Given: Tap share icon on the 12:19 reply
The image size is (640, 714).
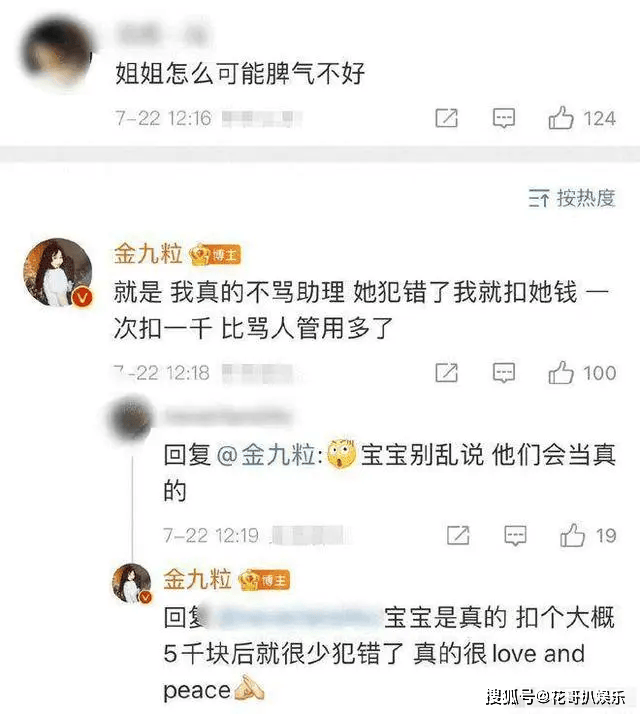Looking at the screenshot, I should pos(458,536).
